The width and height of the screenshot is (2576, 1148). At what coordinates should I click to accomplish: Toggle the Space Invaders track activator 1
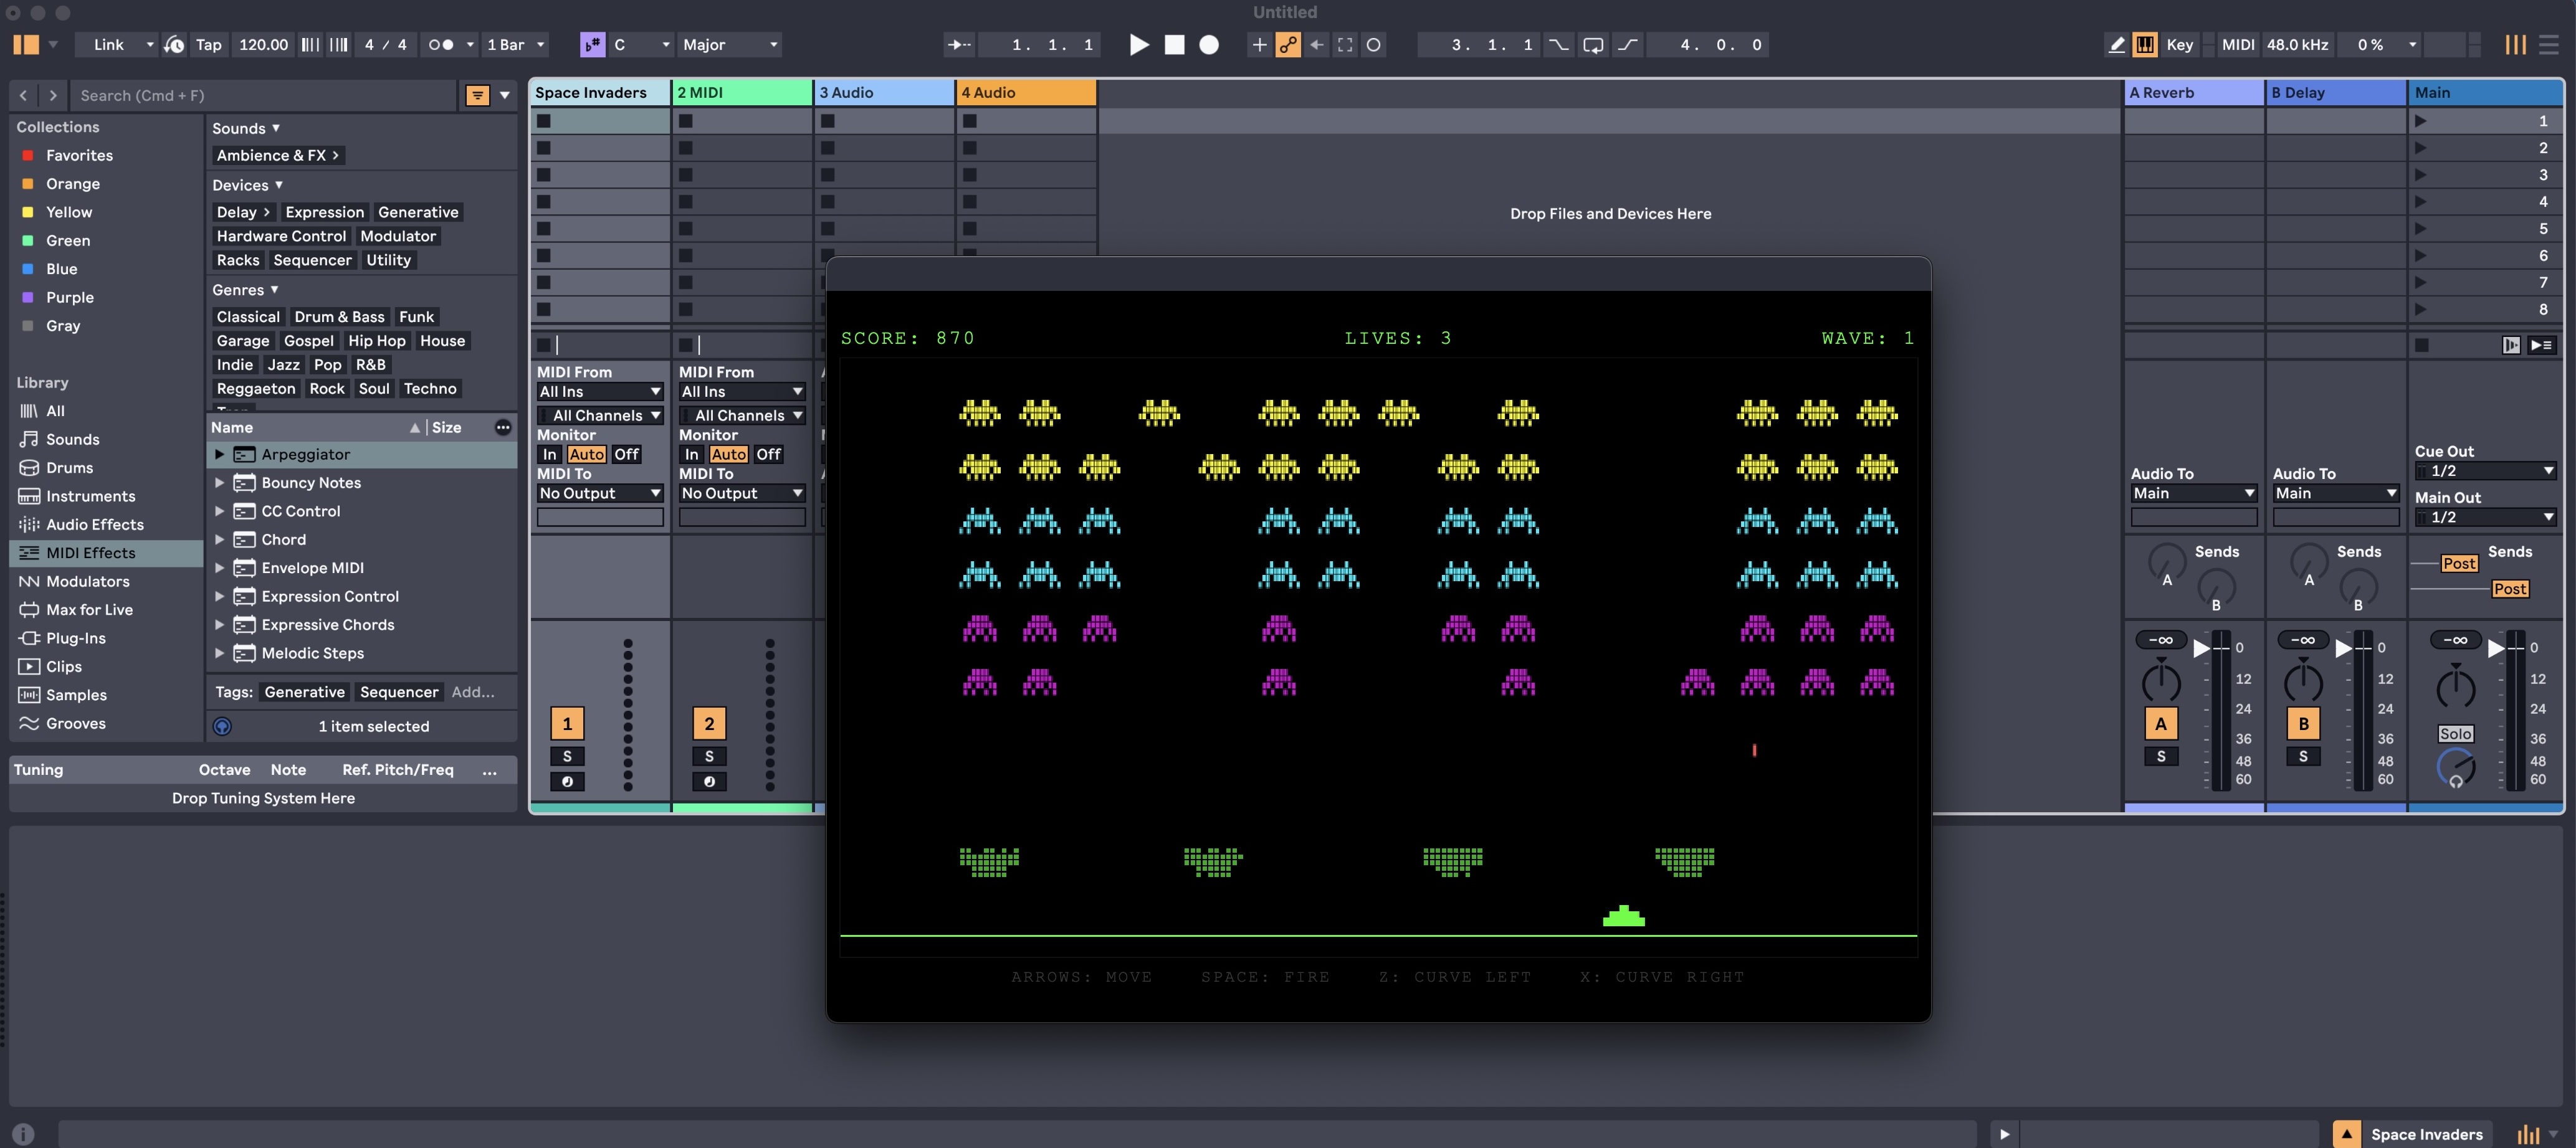coord(567,724)
